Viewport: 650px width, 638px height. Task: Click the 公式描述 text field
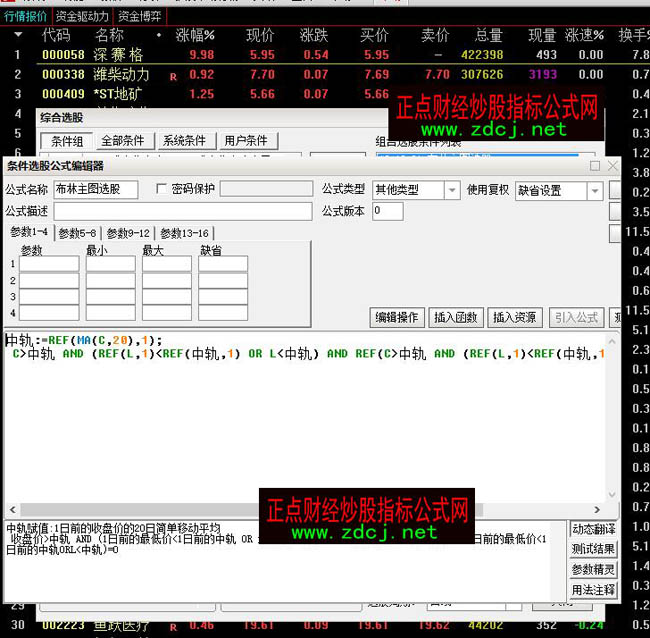coord(182,211)
